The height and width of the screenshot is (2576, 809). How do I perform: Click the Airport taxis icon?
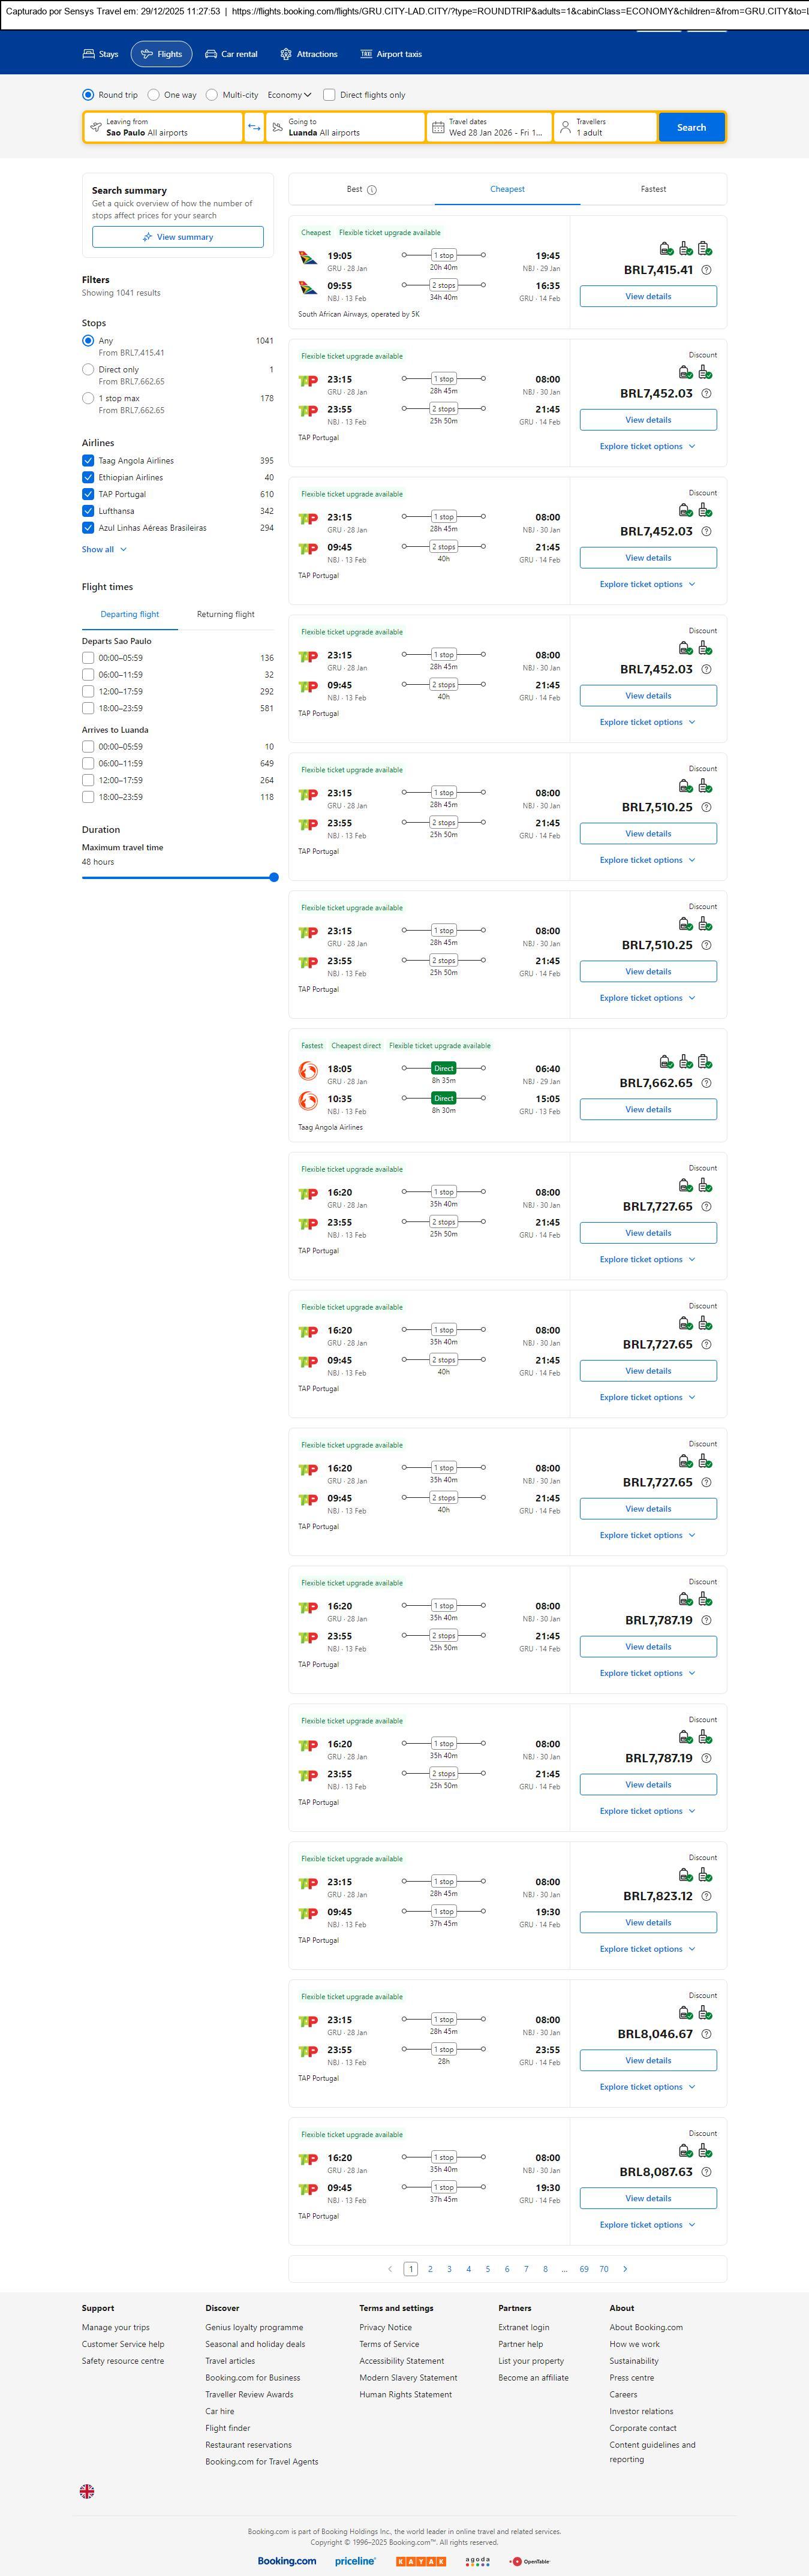tap(366, 54)
